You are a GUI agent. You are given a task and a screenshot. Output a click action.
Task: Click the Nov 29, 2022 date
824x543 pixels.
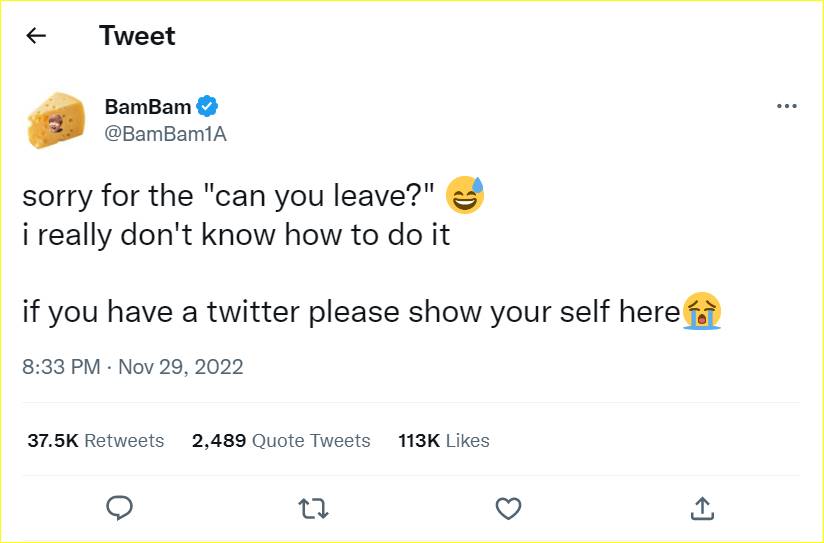[181, 367]
